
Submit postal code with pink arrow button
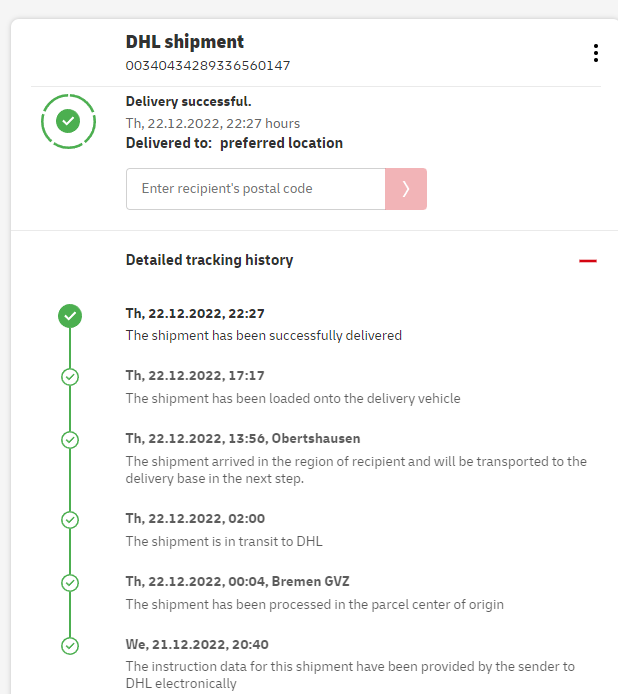point(406,189)
